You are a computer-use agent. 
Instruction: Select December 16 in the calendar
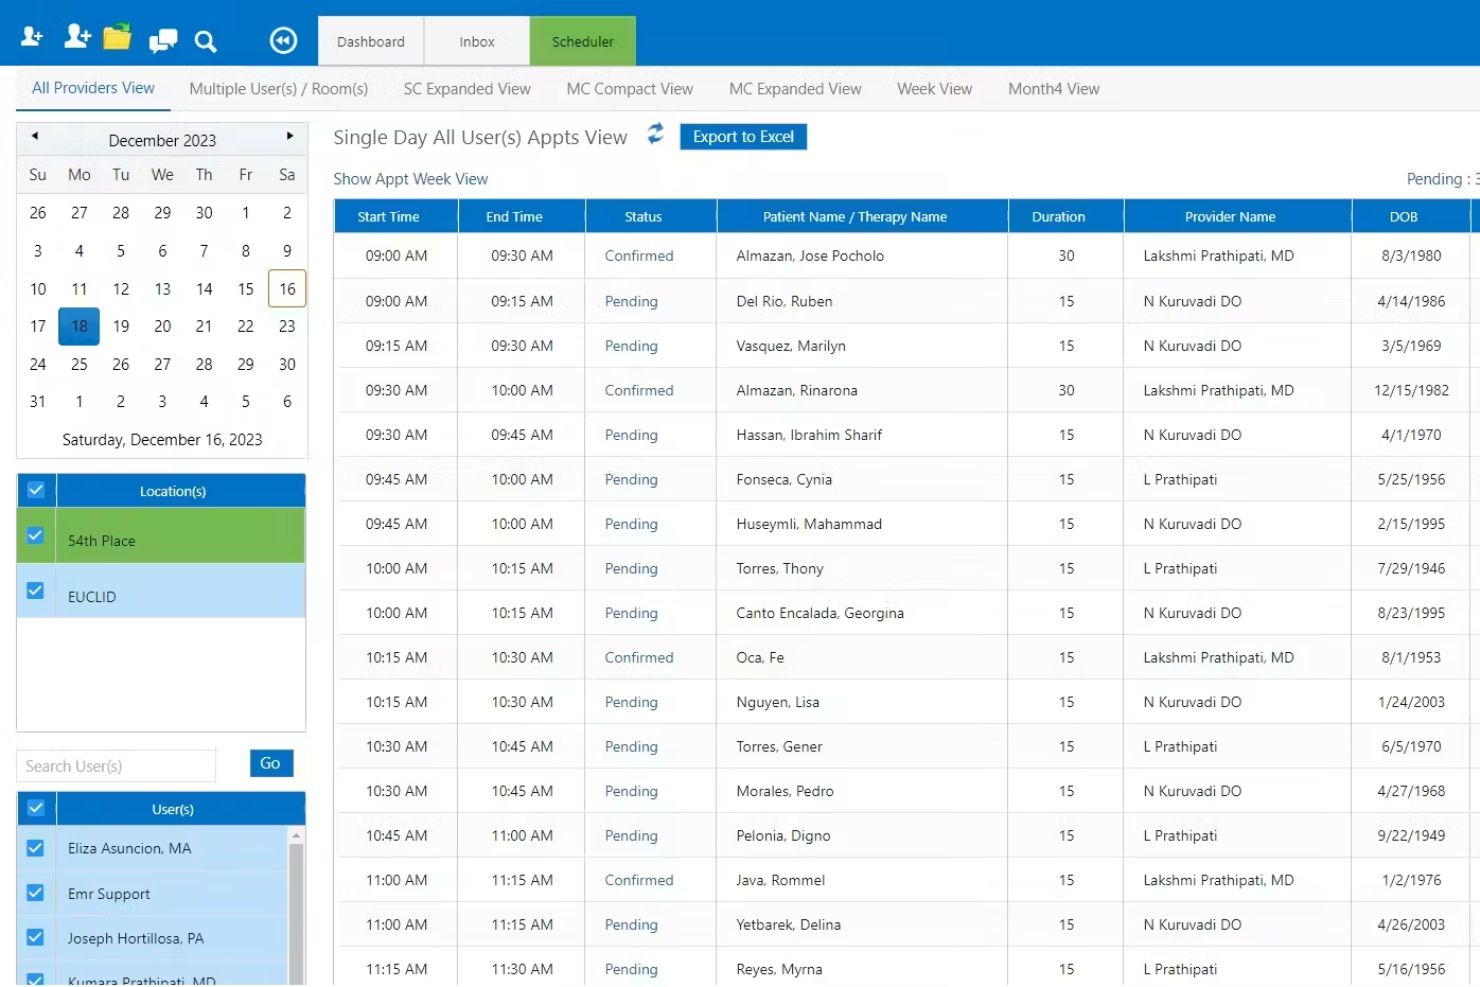pos(287,289)
